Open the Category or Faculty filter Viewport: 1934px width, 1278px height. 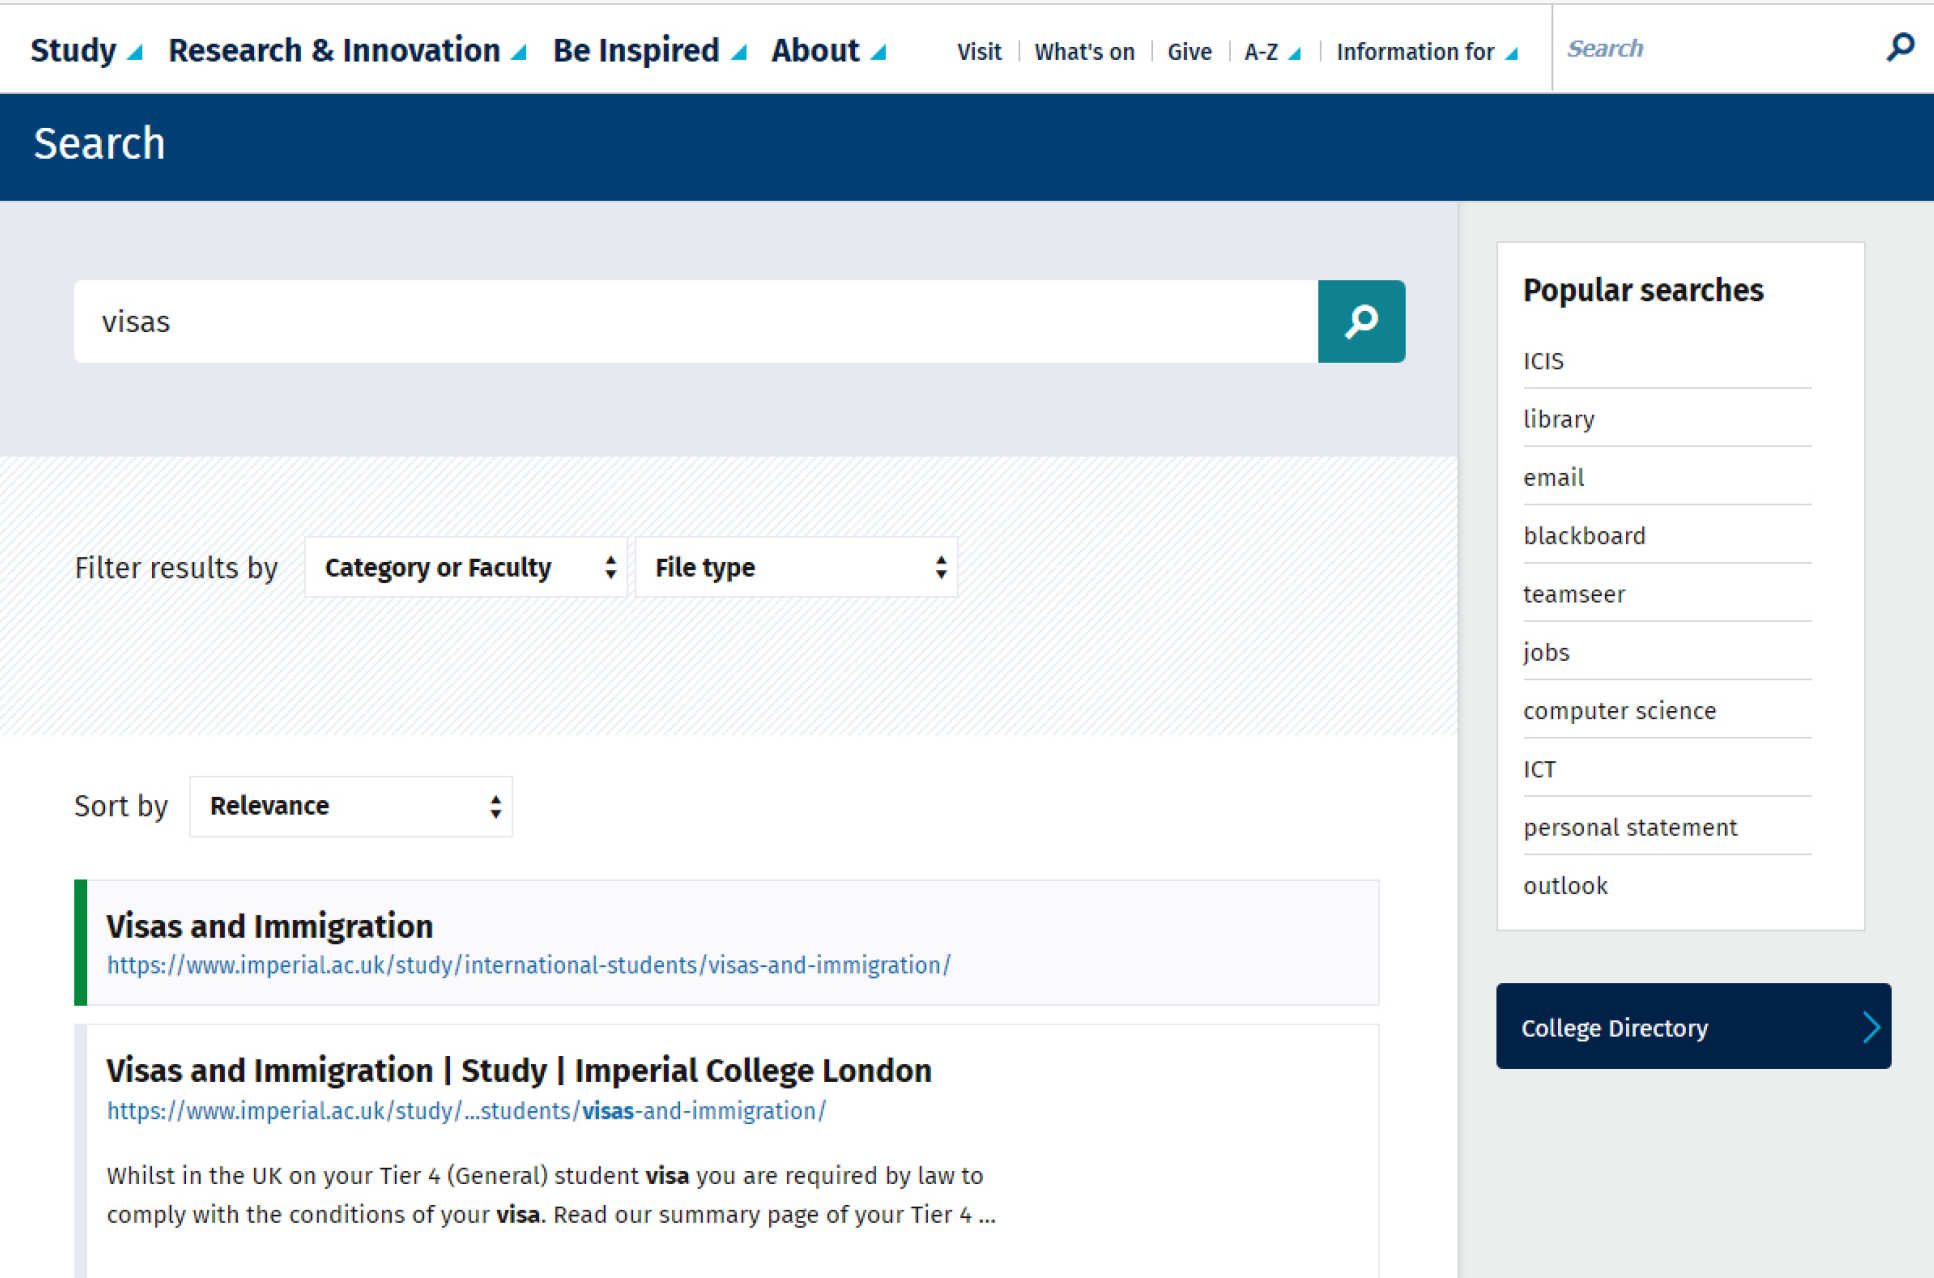(466, 567)
